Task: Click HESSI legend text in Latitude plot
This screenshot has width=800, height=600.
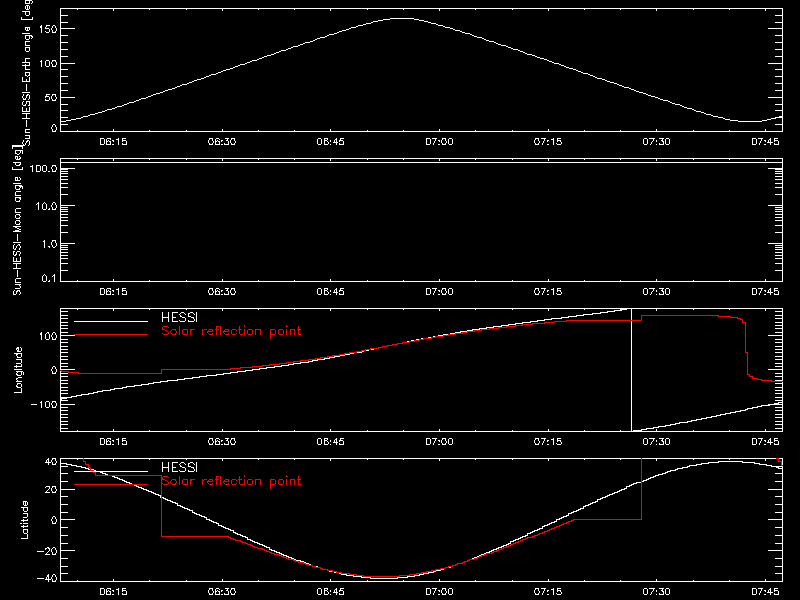Action: click(179, 467)
